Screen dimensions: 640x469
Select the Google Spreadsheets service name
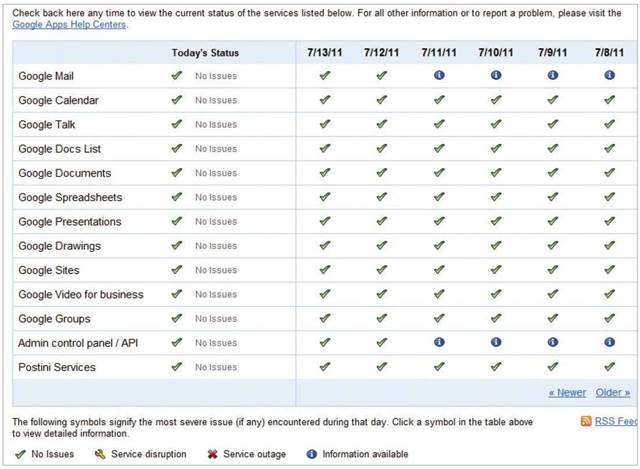point(70,198)
